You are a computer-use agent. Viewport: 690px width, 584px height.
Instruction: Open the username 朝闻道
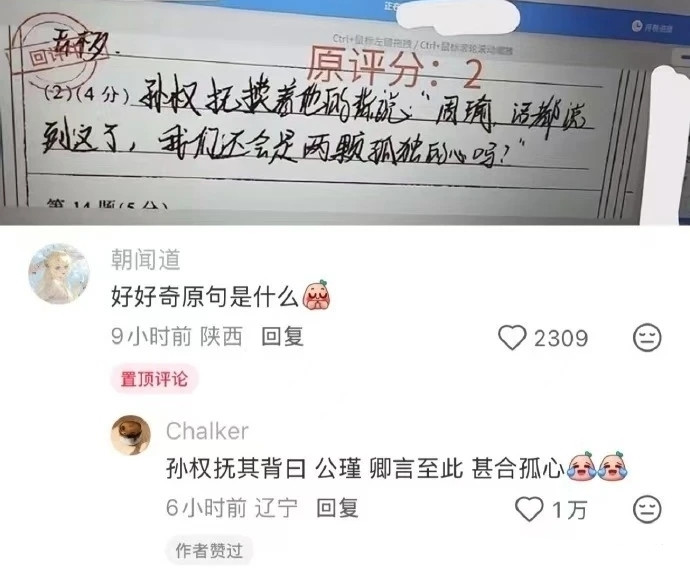click(146, 259)
